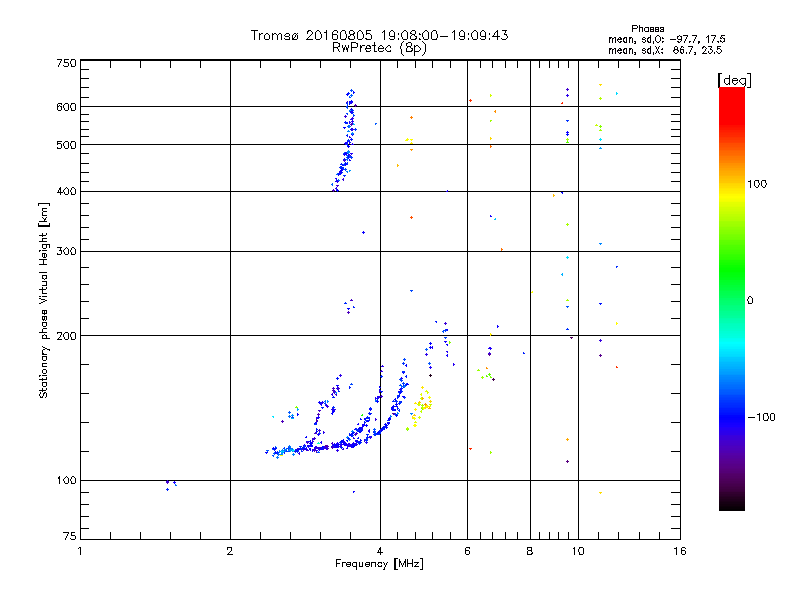This screenshot has width=800, height=600.
Task: Click the x-axis tick label '6'
Action: [467, 551]
